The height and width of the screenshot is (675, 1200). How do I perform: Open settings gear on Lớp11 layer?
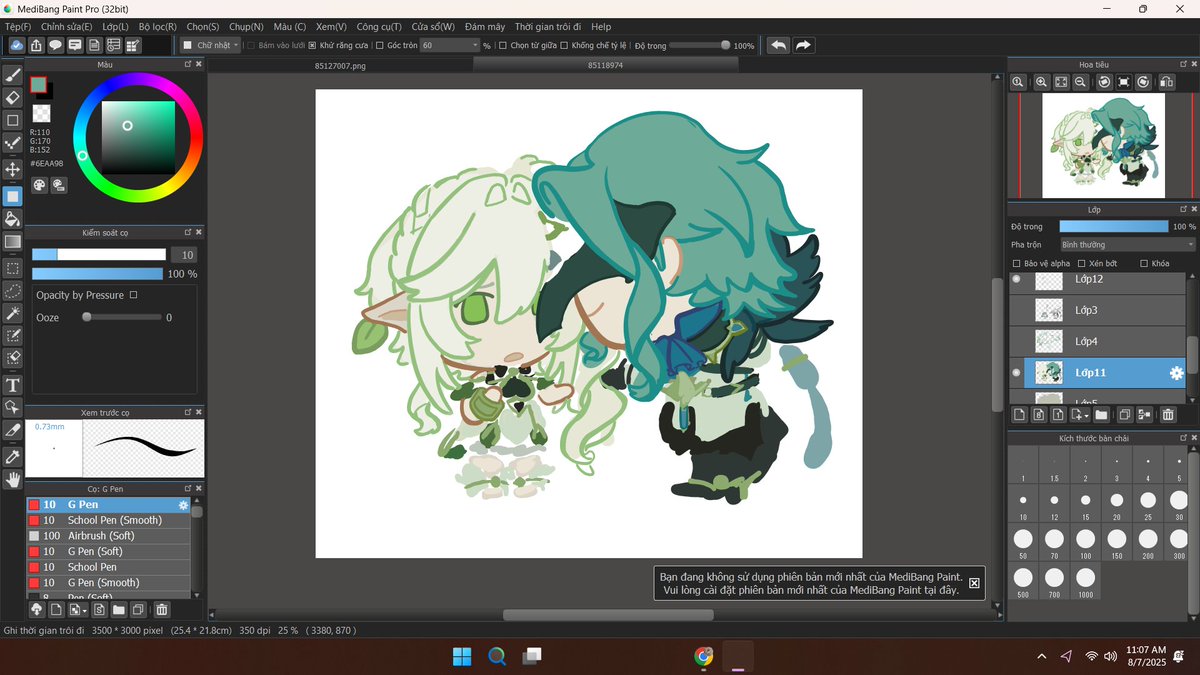pos(1176,373)
